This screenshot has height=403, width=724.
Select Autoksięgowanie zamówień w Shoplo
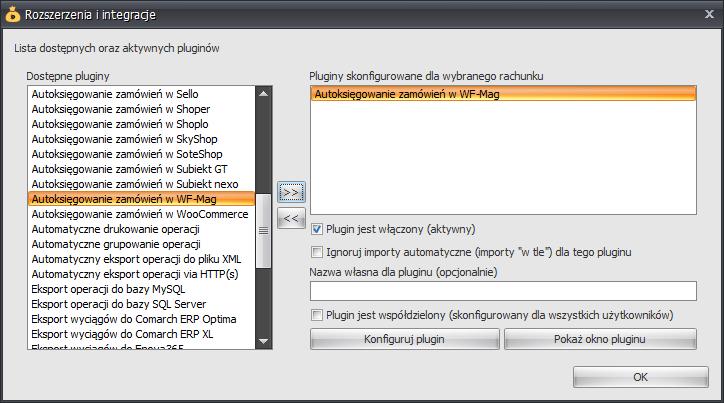pyautogui.click(x=141, y=124)
